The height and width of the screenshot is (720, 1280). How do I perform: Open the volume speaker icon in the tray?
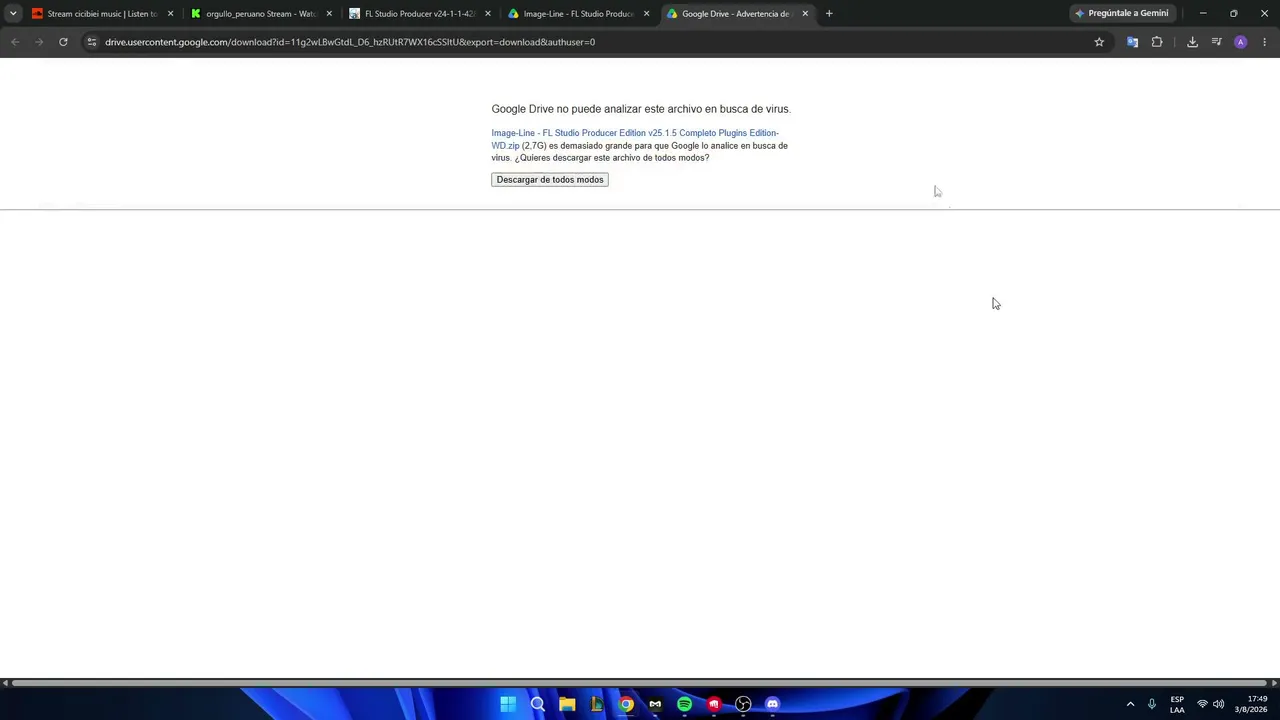1218,704
